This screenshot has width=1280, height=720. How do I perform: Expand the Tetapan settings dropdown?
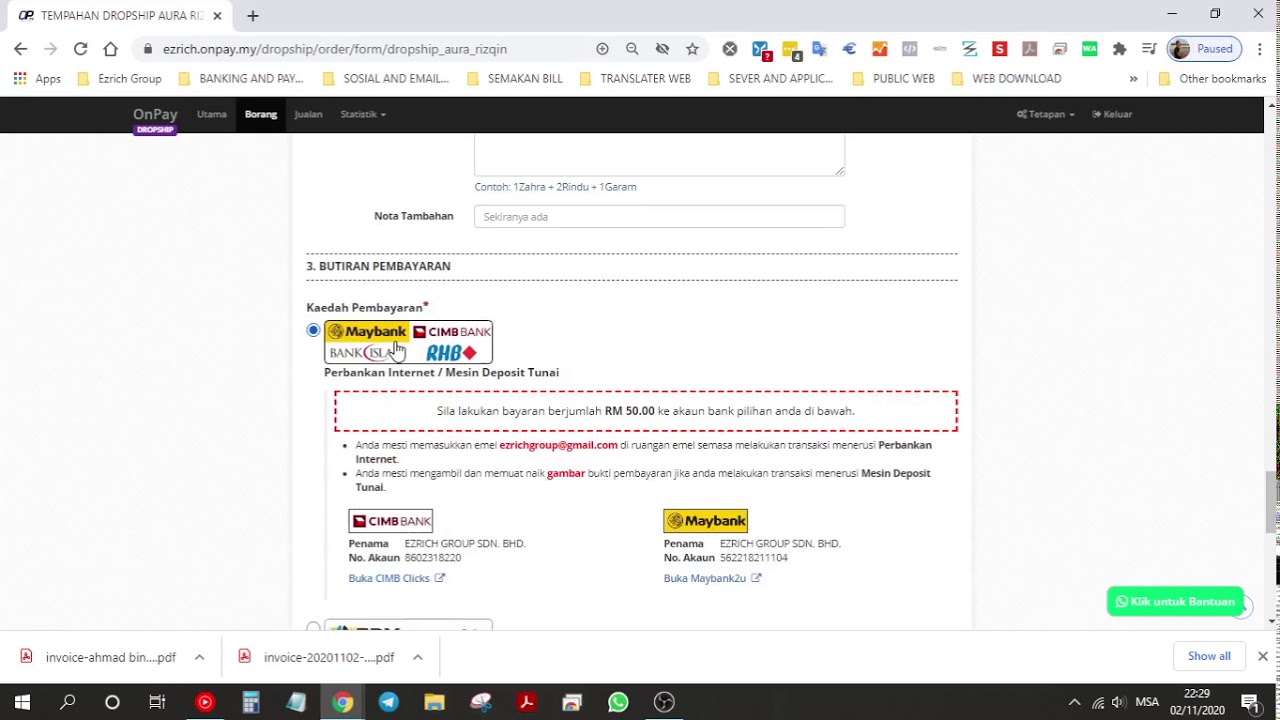pos(1045,114)
